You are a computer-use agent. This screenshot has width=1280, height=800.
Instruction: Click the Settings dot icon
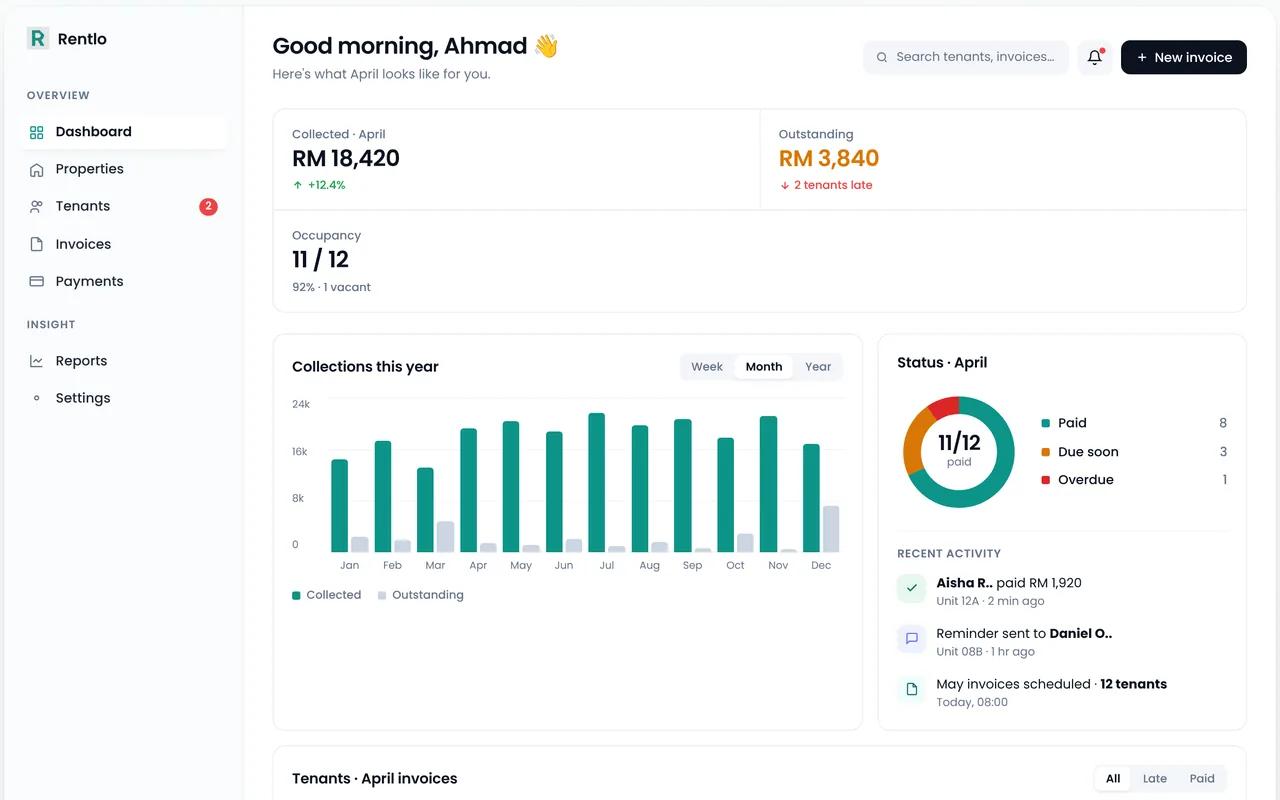pyautogui.click(x=37, y=398)
